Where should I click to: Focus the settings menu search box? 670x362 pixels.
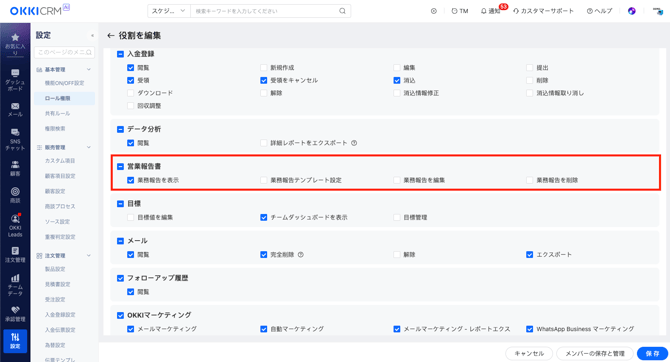pyautogui.click(x=64, y=52)
